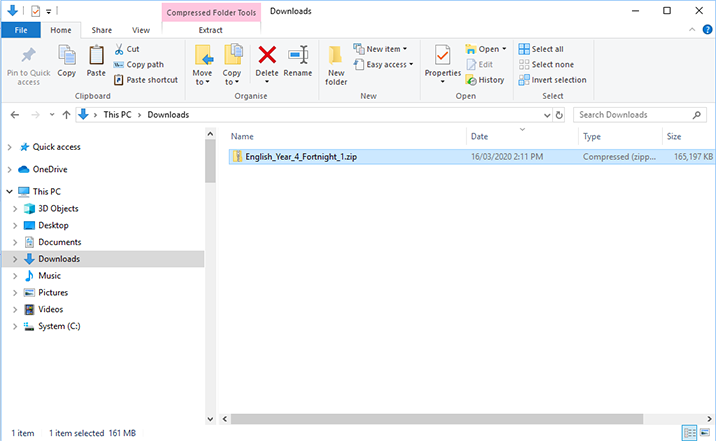Open Properties from the ribbon
The image size is (716, 441).
(x=442, y=60)
